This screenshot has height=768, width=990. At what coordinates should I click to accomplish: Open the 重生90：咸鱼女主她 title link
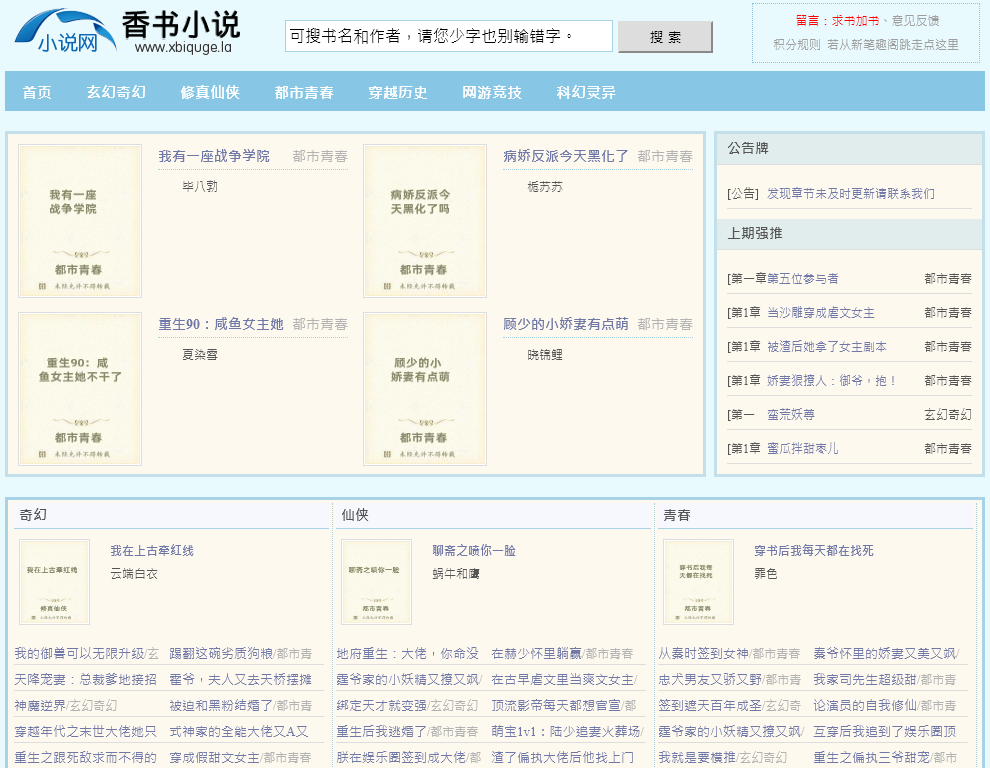[221, 324]
